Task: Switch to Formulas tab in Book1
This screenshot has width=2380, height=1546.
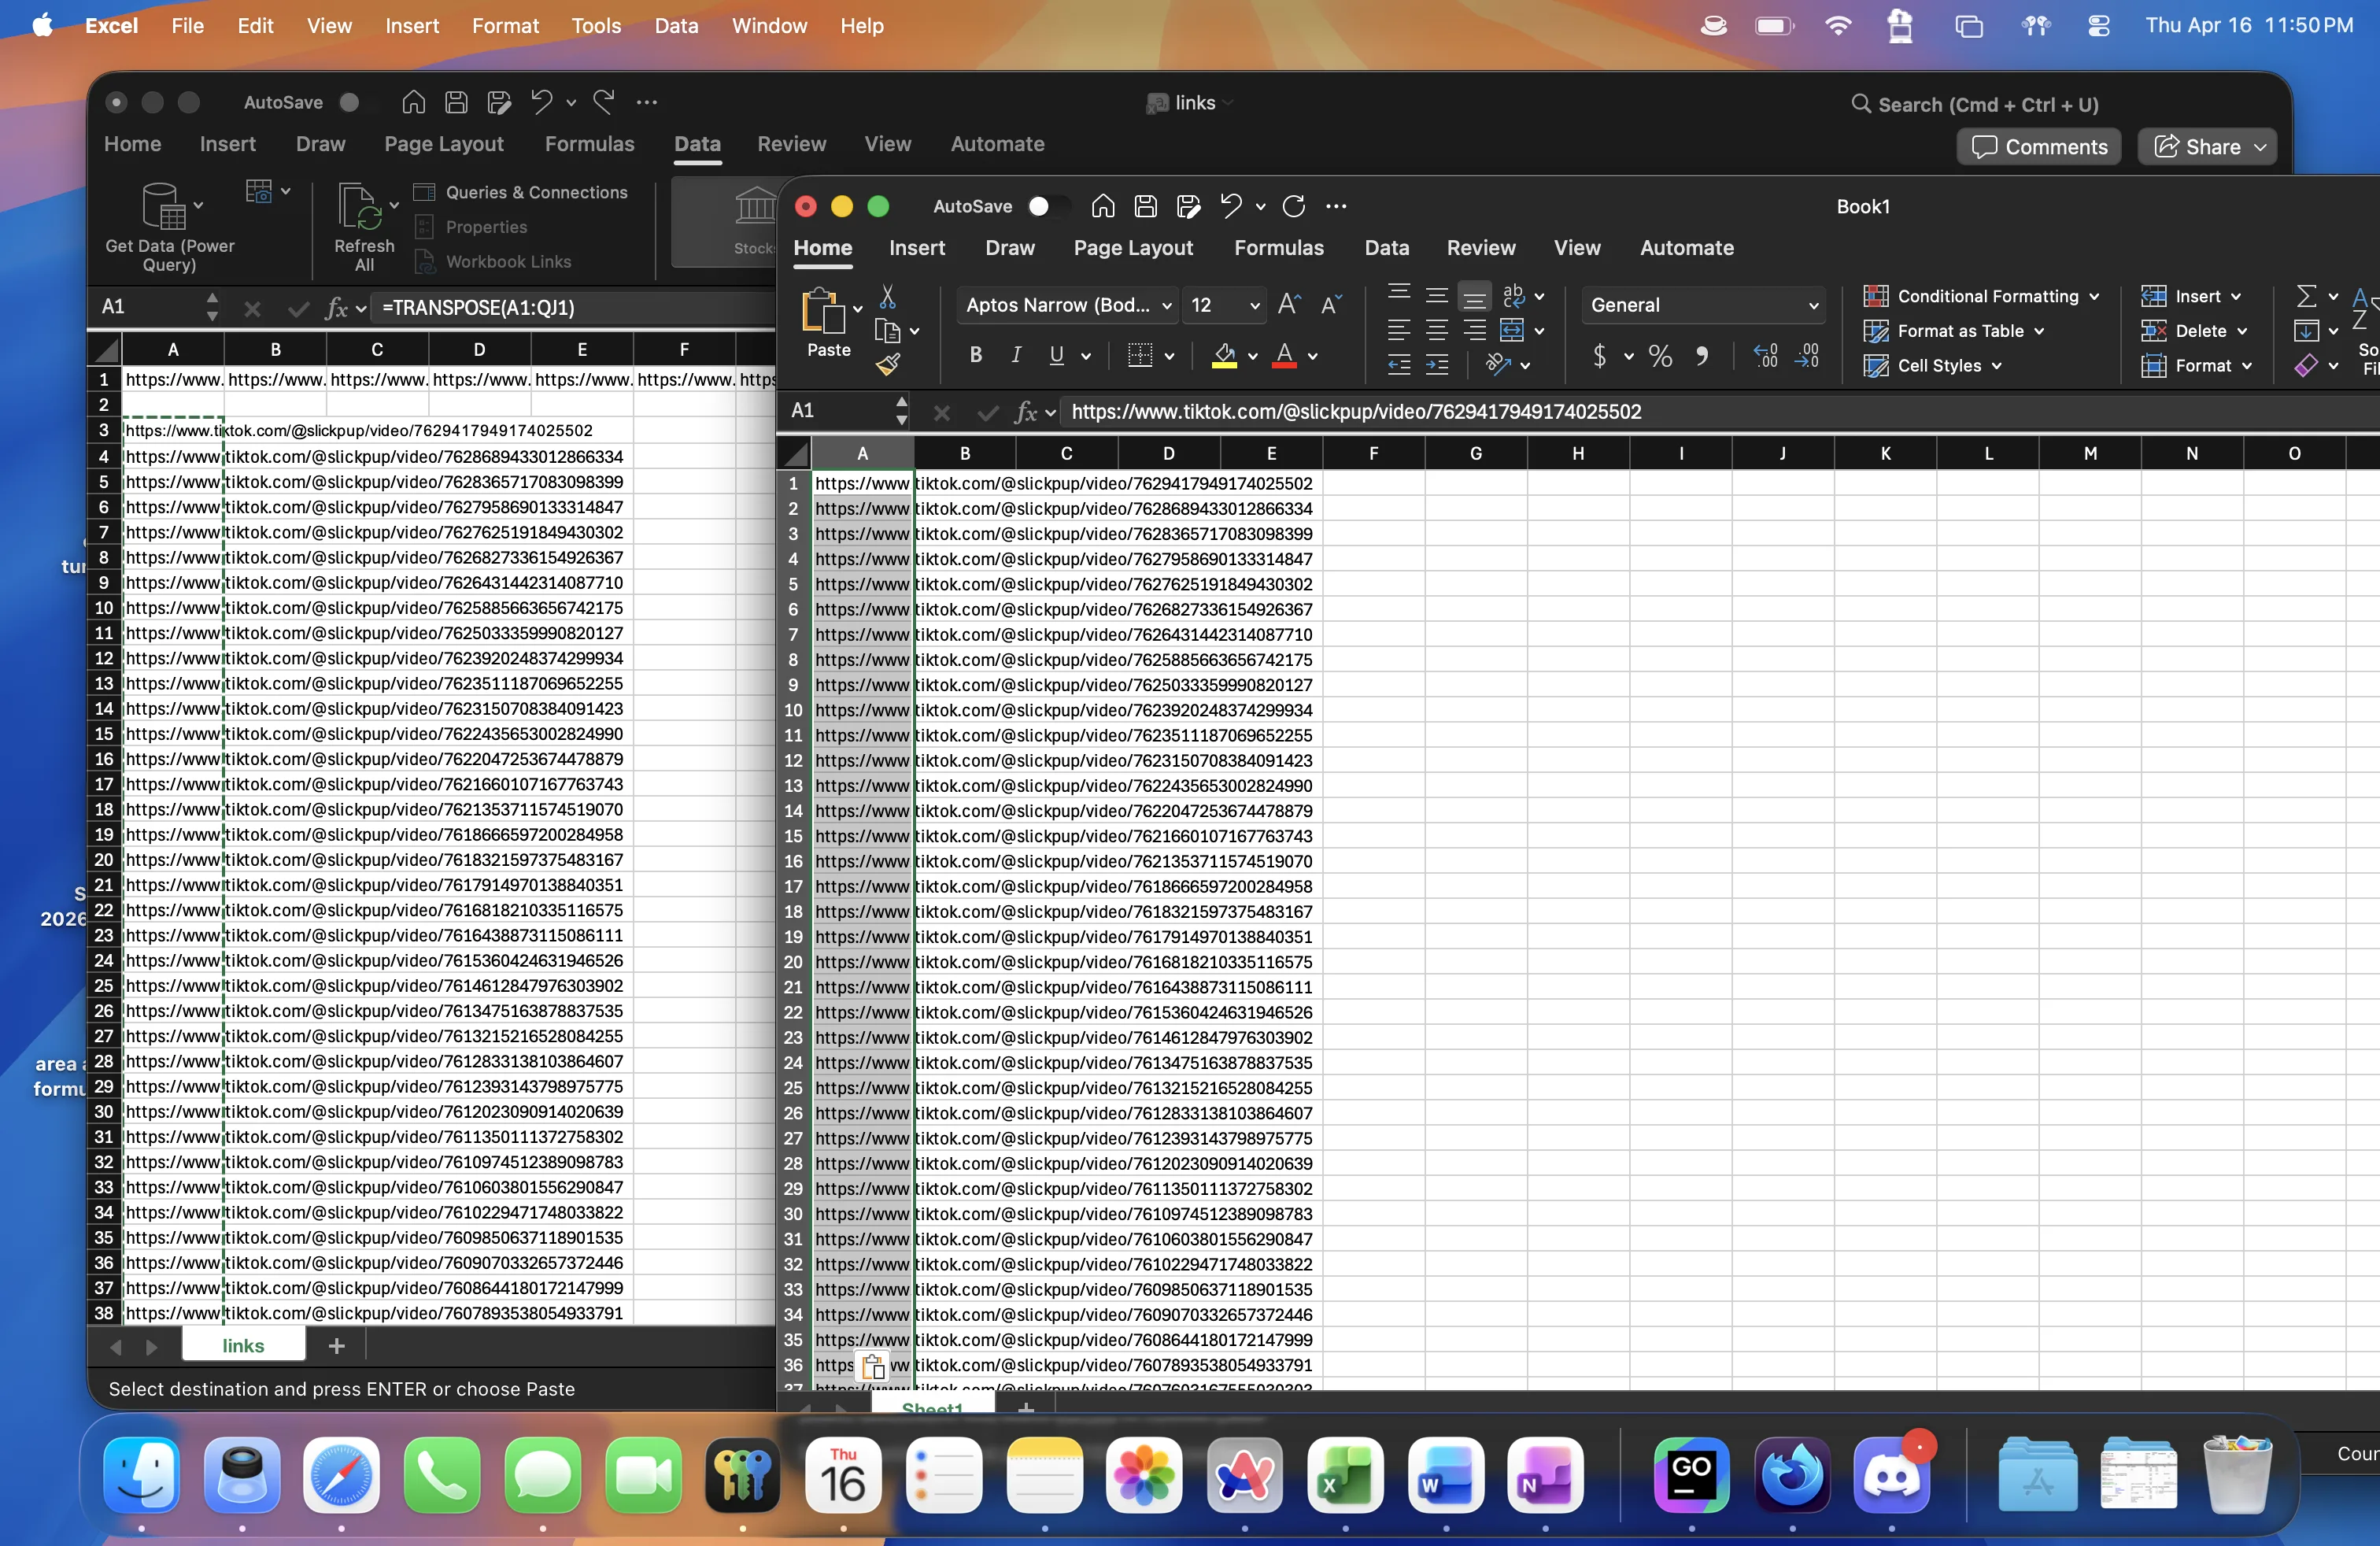Action: click(x=1278, y=248)
